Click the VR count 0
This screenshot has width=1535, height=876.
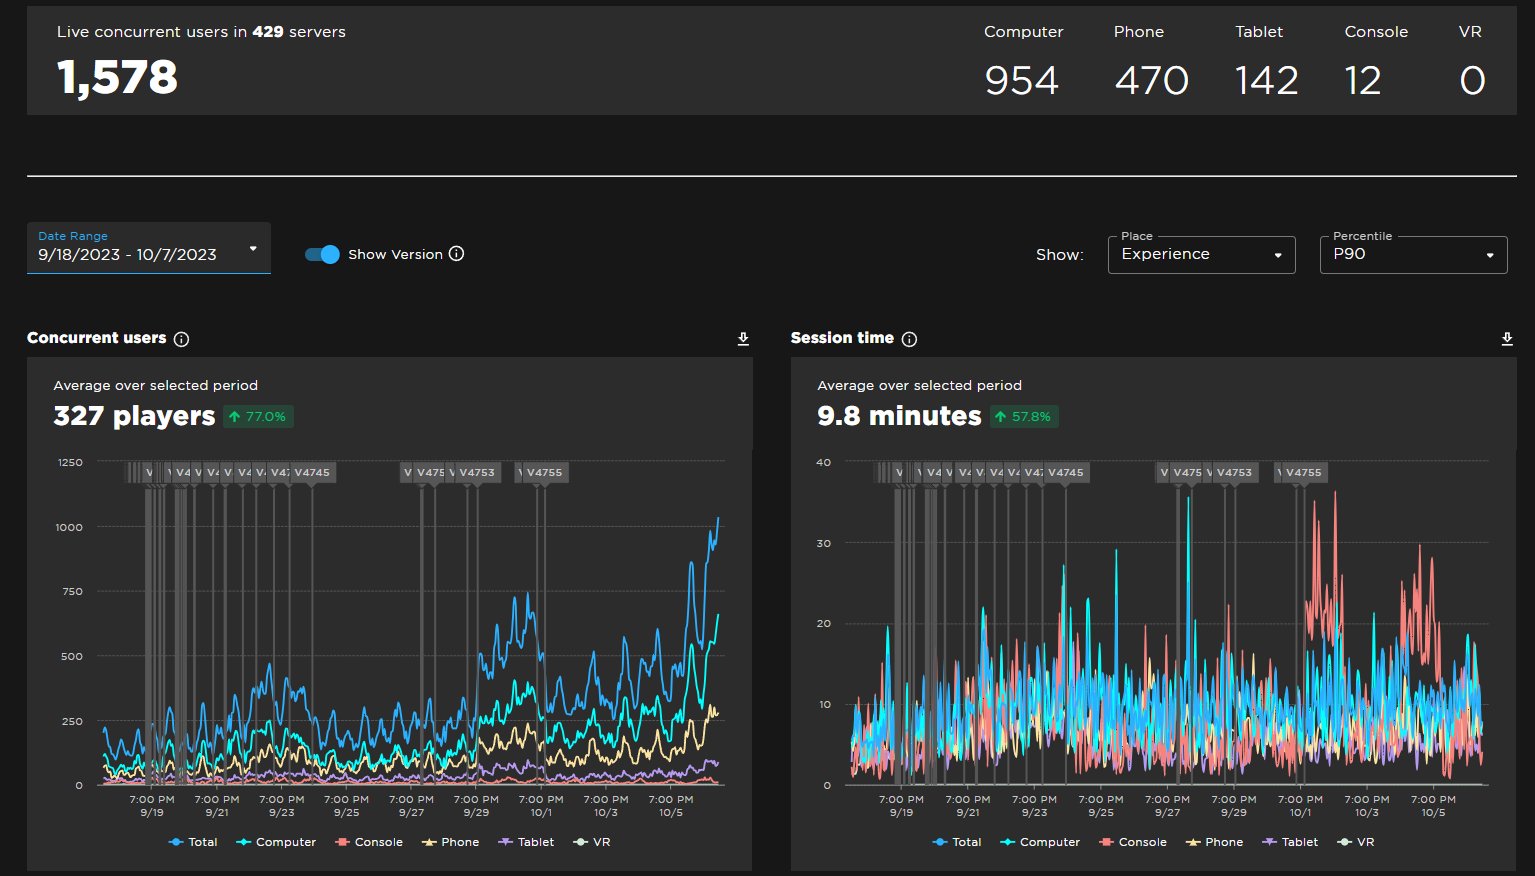coord(1472,80)
